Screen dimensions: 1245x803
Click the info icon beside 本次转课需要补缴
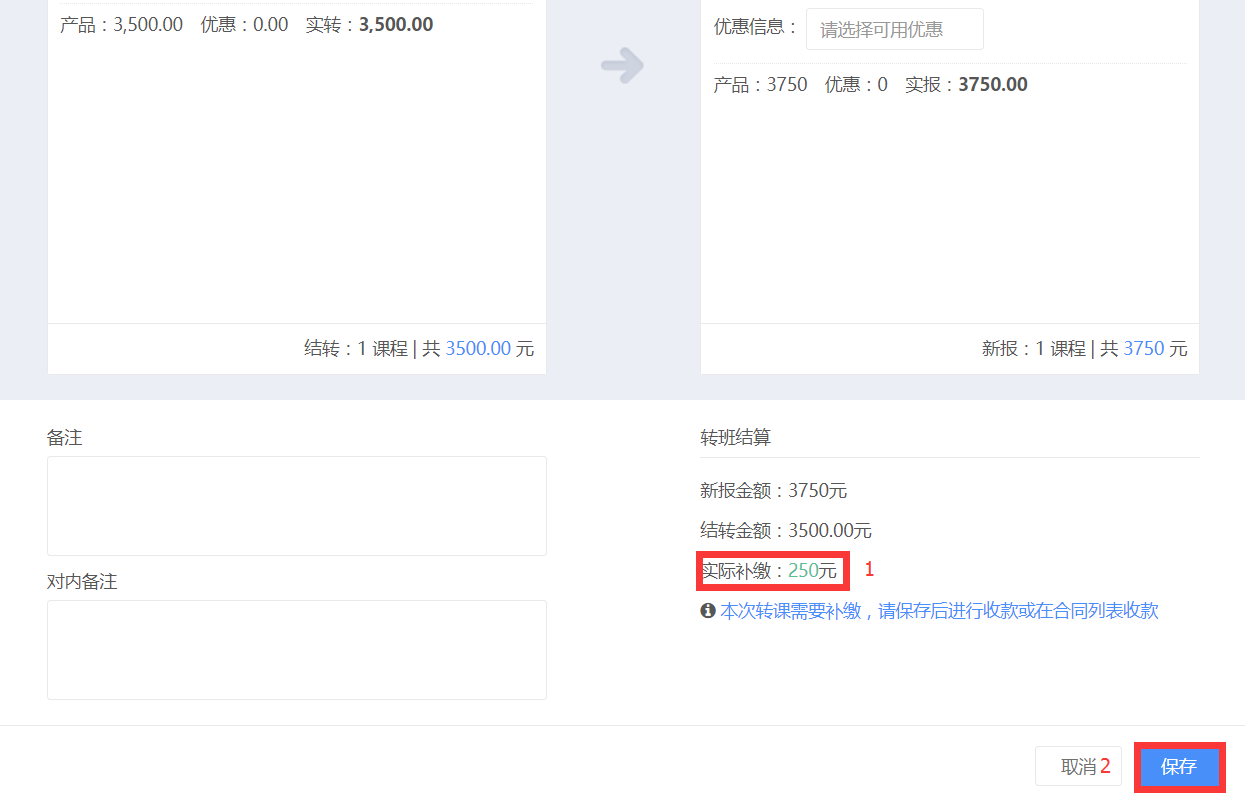[708, 610]
